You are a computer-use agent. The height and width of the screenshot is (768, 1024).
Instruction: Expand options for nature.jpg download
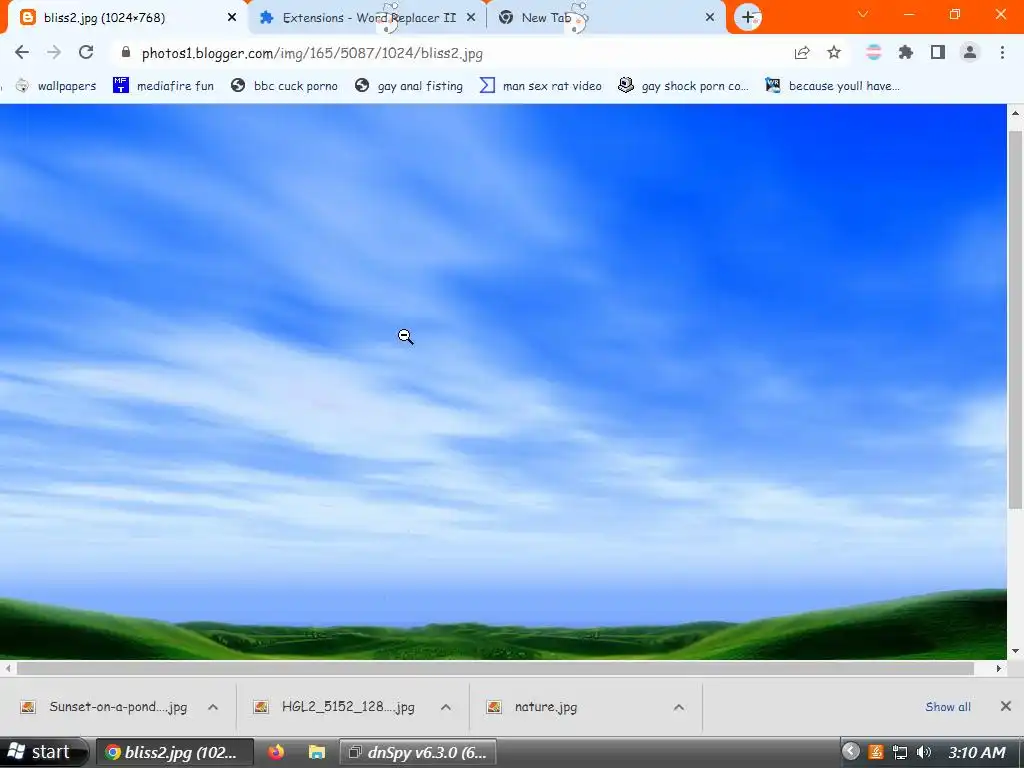[679, 707]
